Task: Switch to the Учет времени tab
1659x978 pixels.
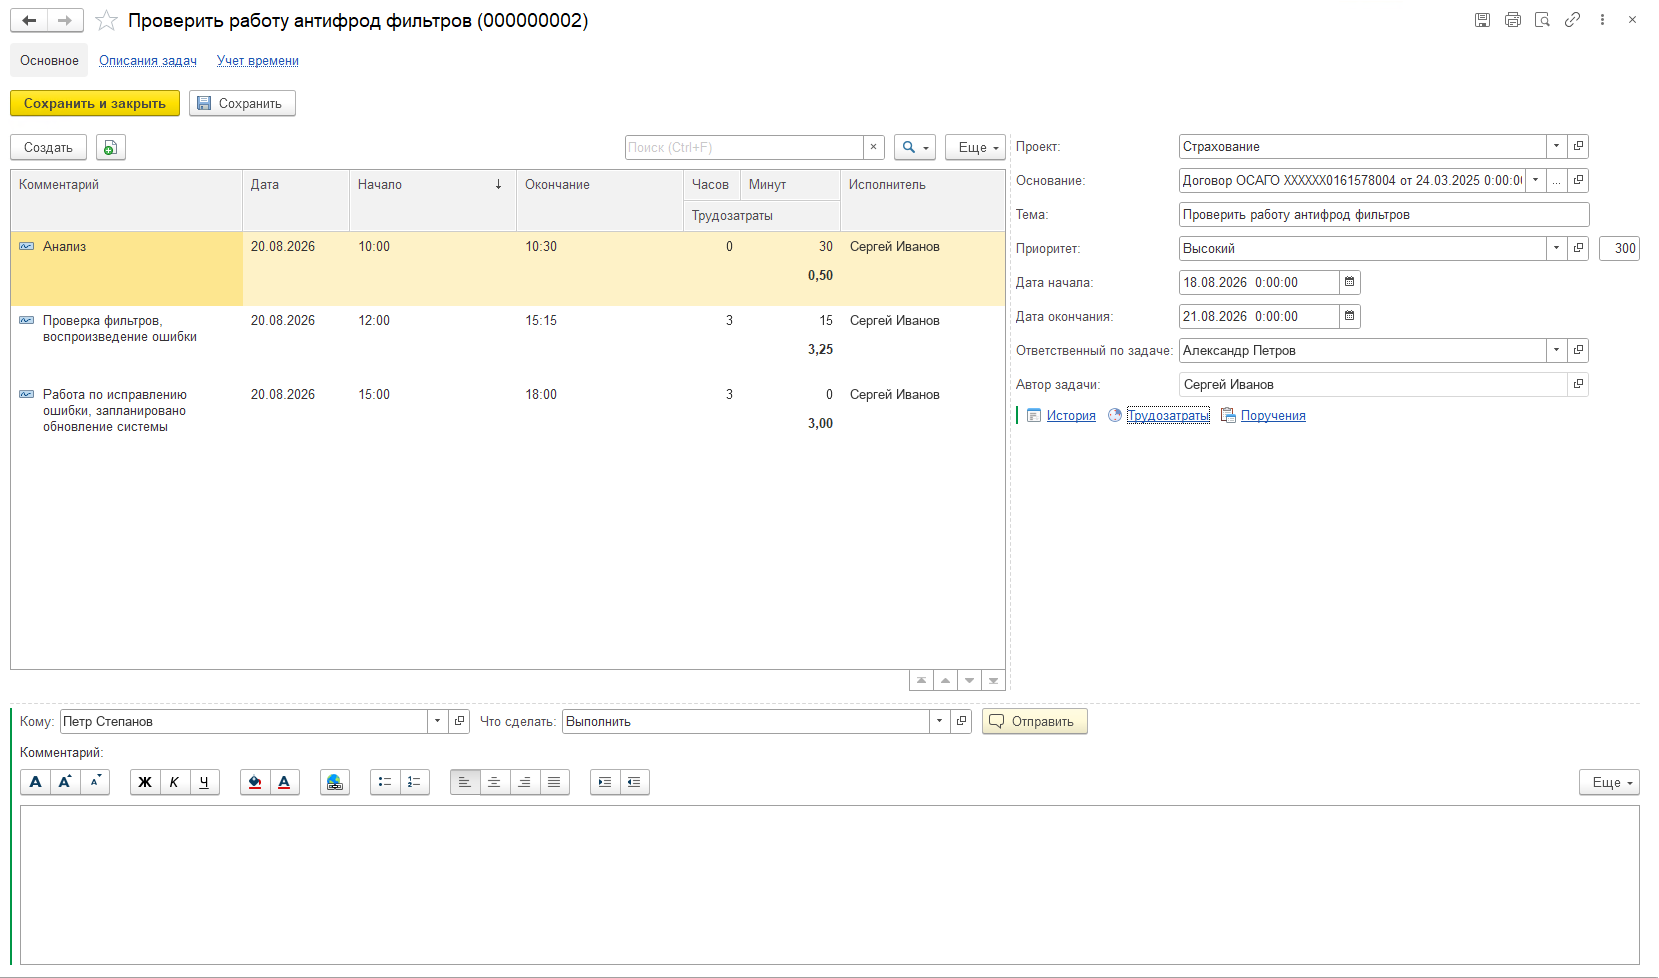Action: (258, 61)
